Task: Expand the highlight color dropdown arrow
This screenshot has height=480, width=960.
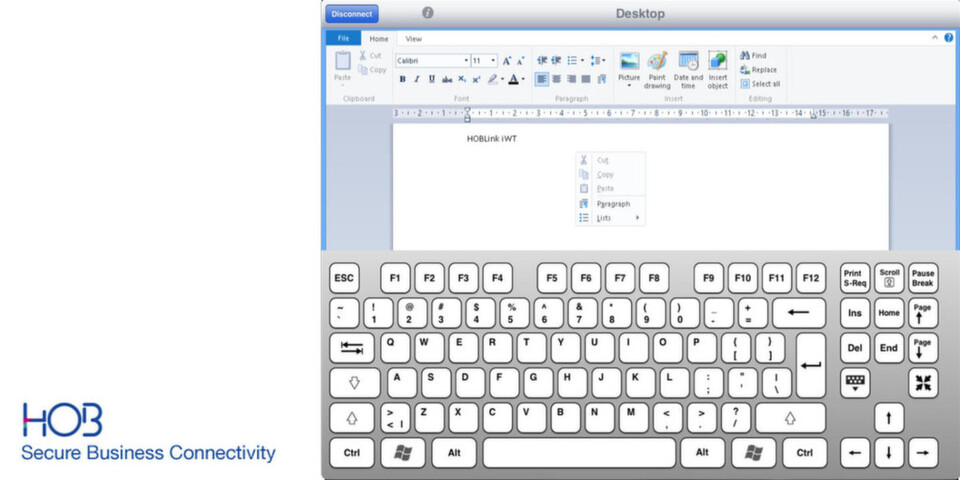Action: [x=503, y=79]
